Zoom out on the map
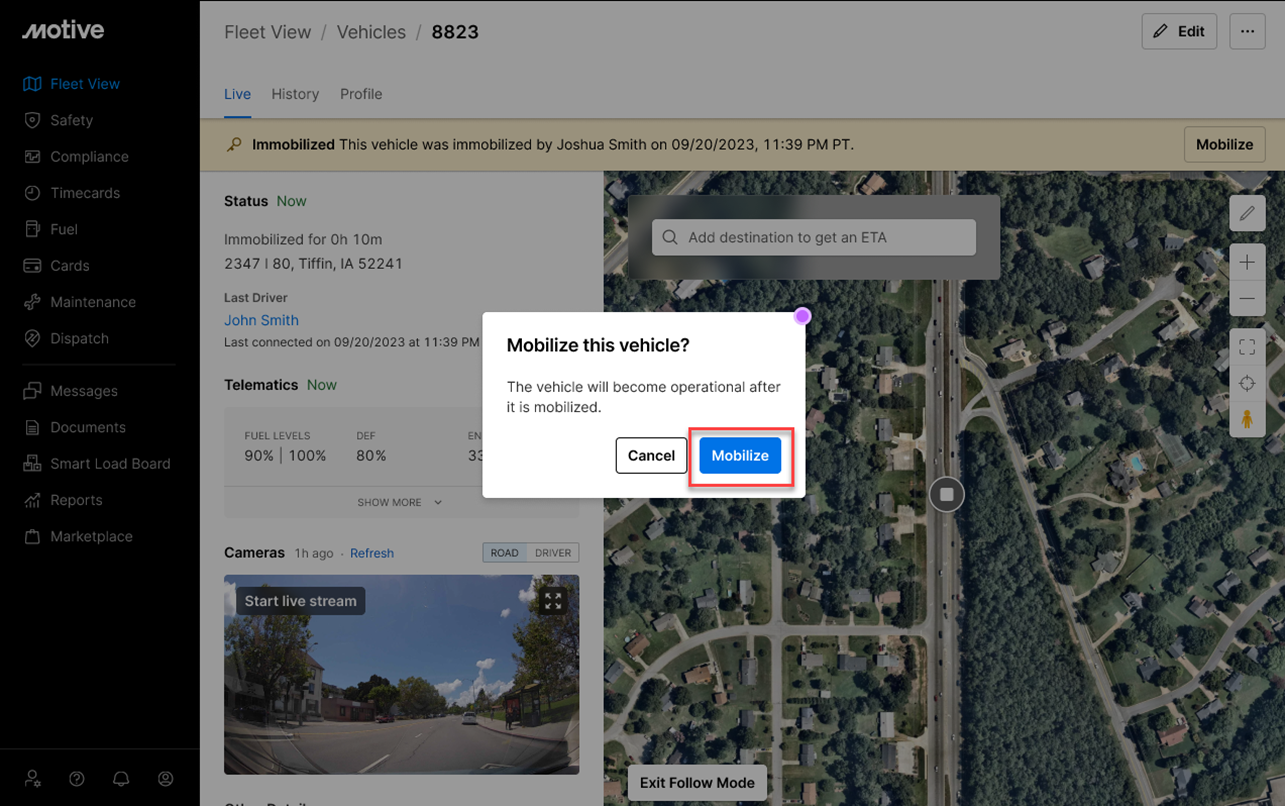This screenshot has height=806, width=1286. click(x=1247, y=298)
